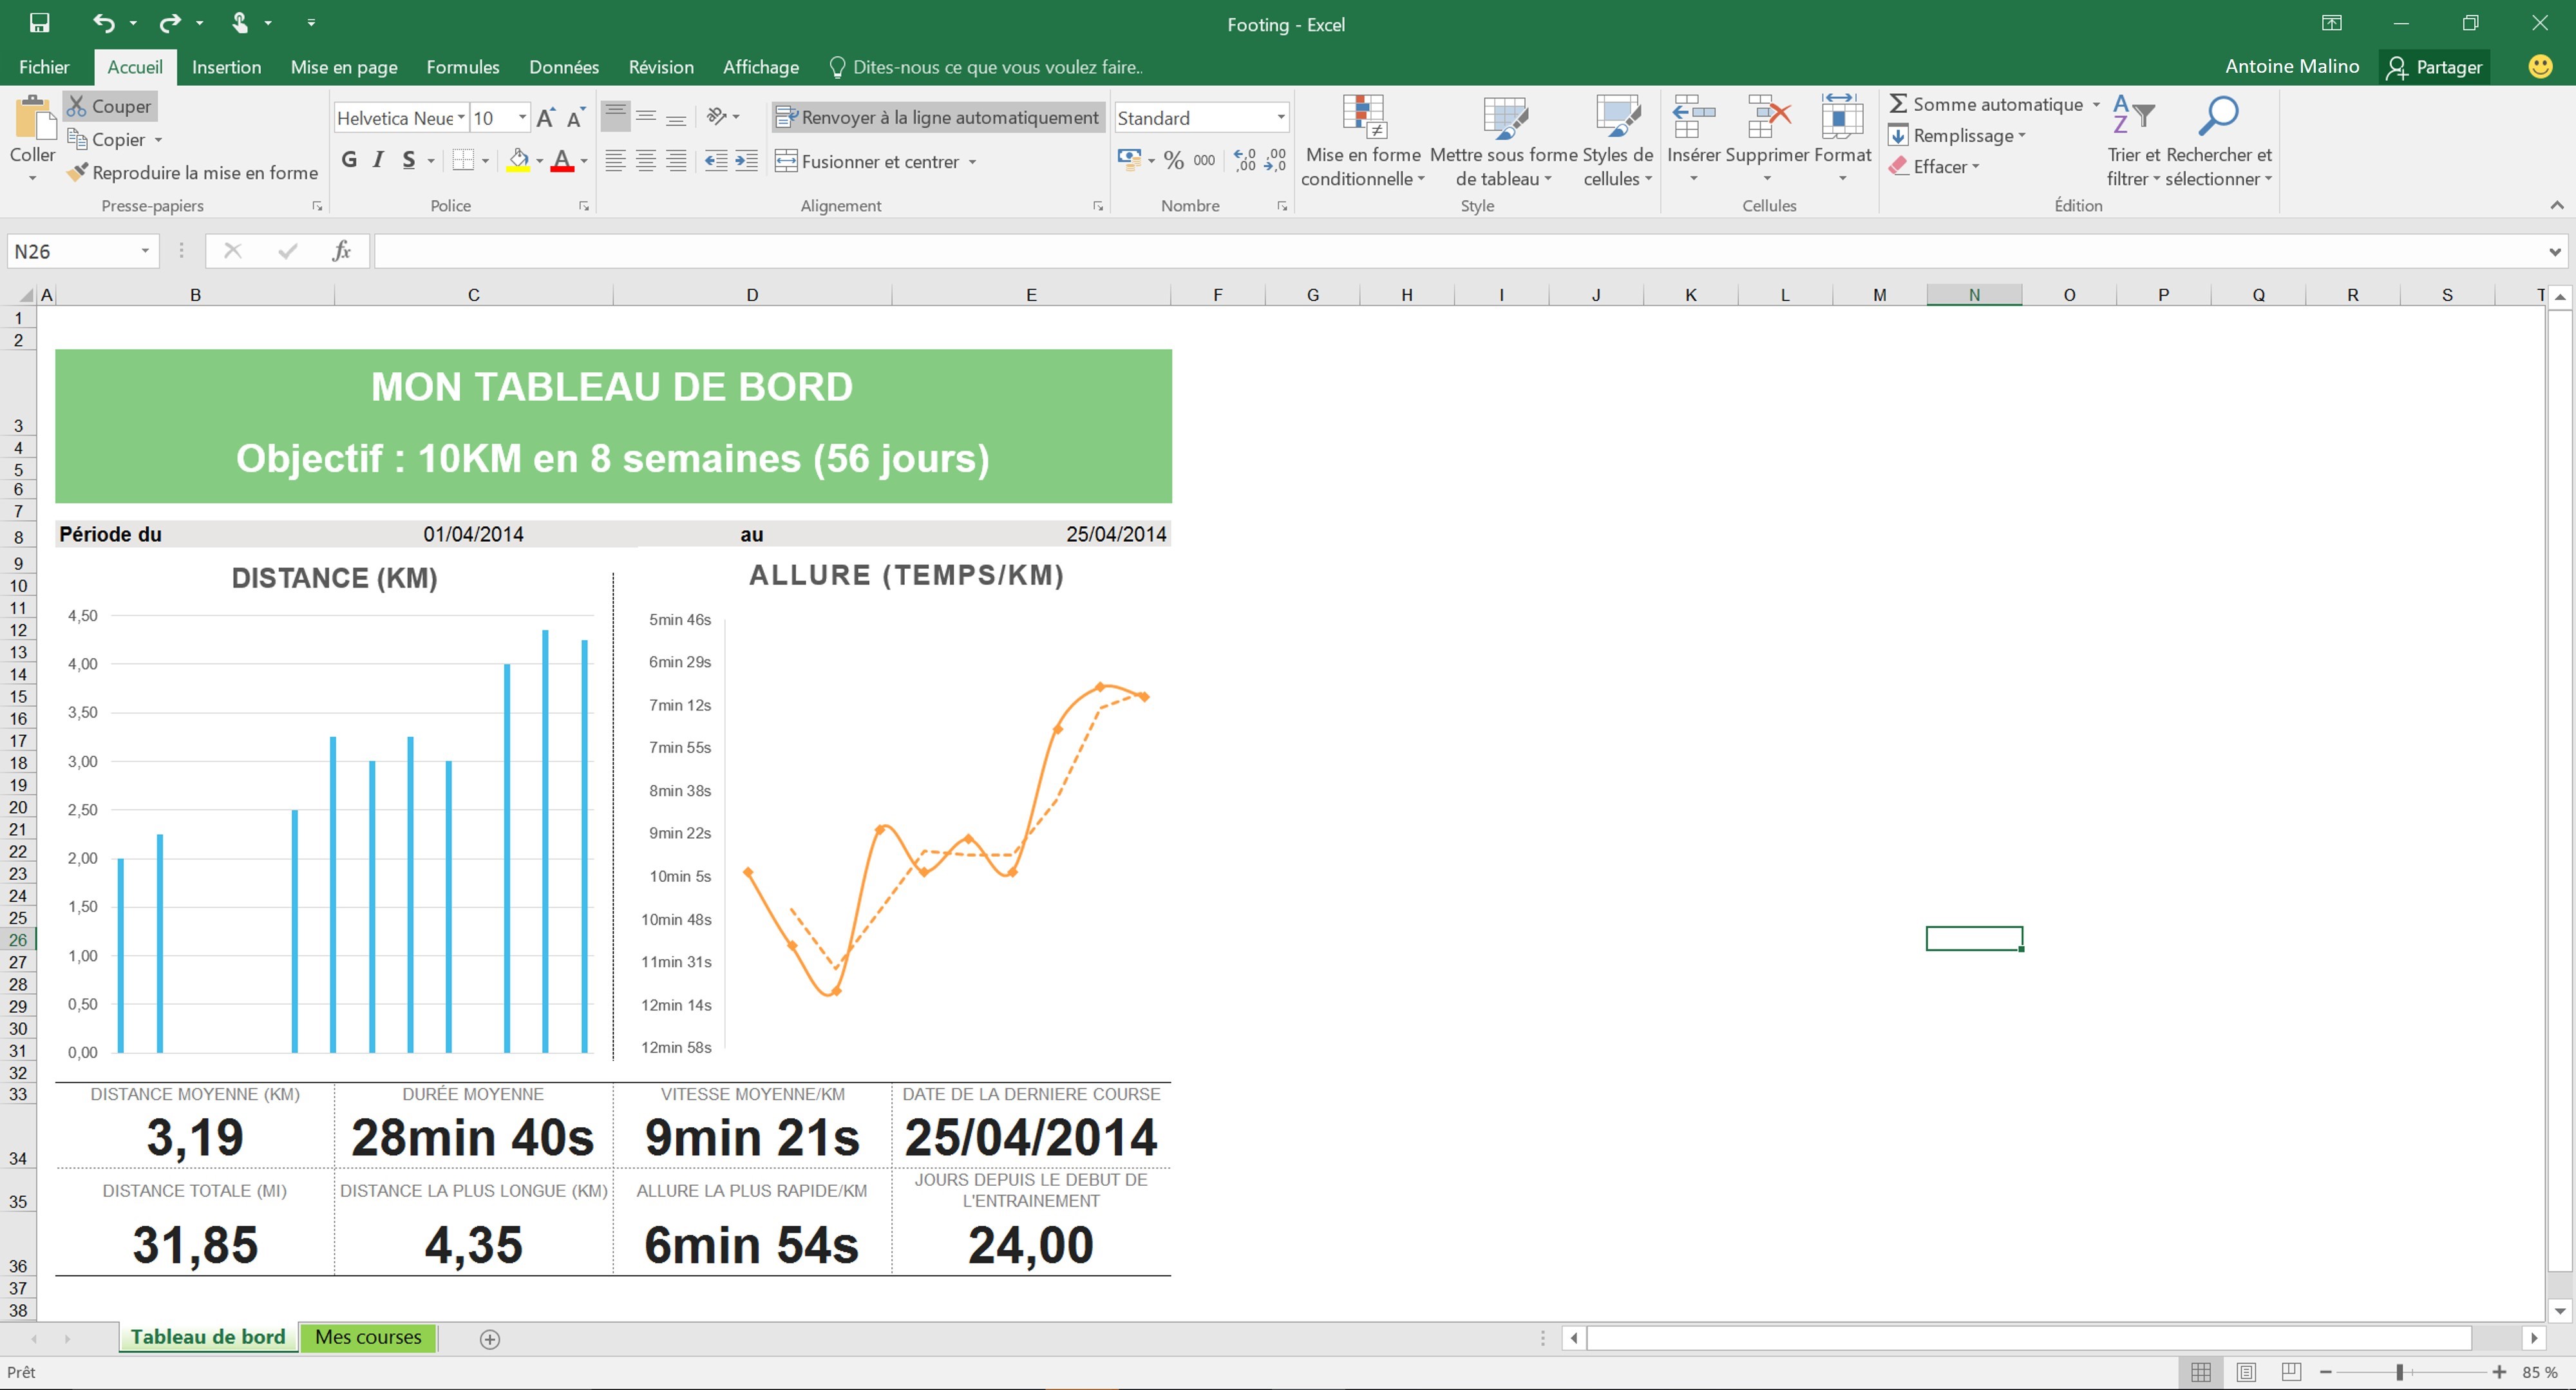Image resolution: width=2576 pixels, height=1390 pixels.
Task: Click the zoom slider handle
Action: click(2399, 1372)
